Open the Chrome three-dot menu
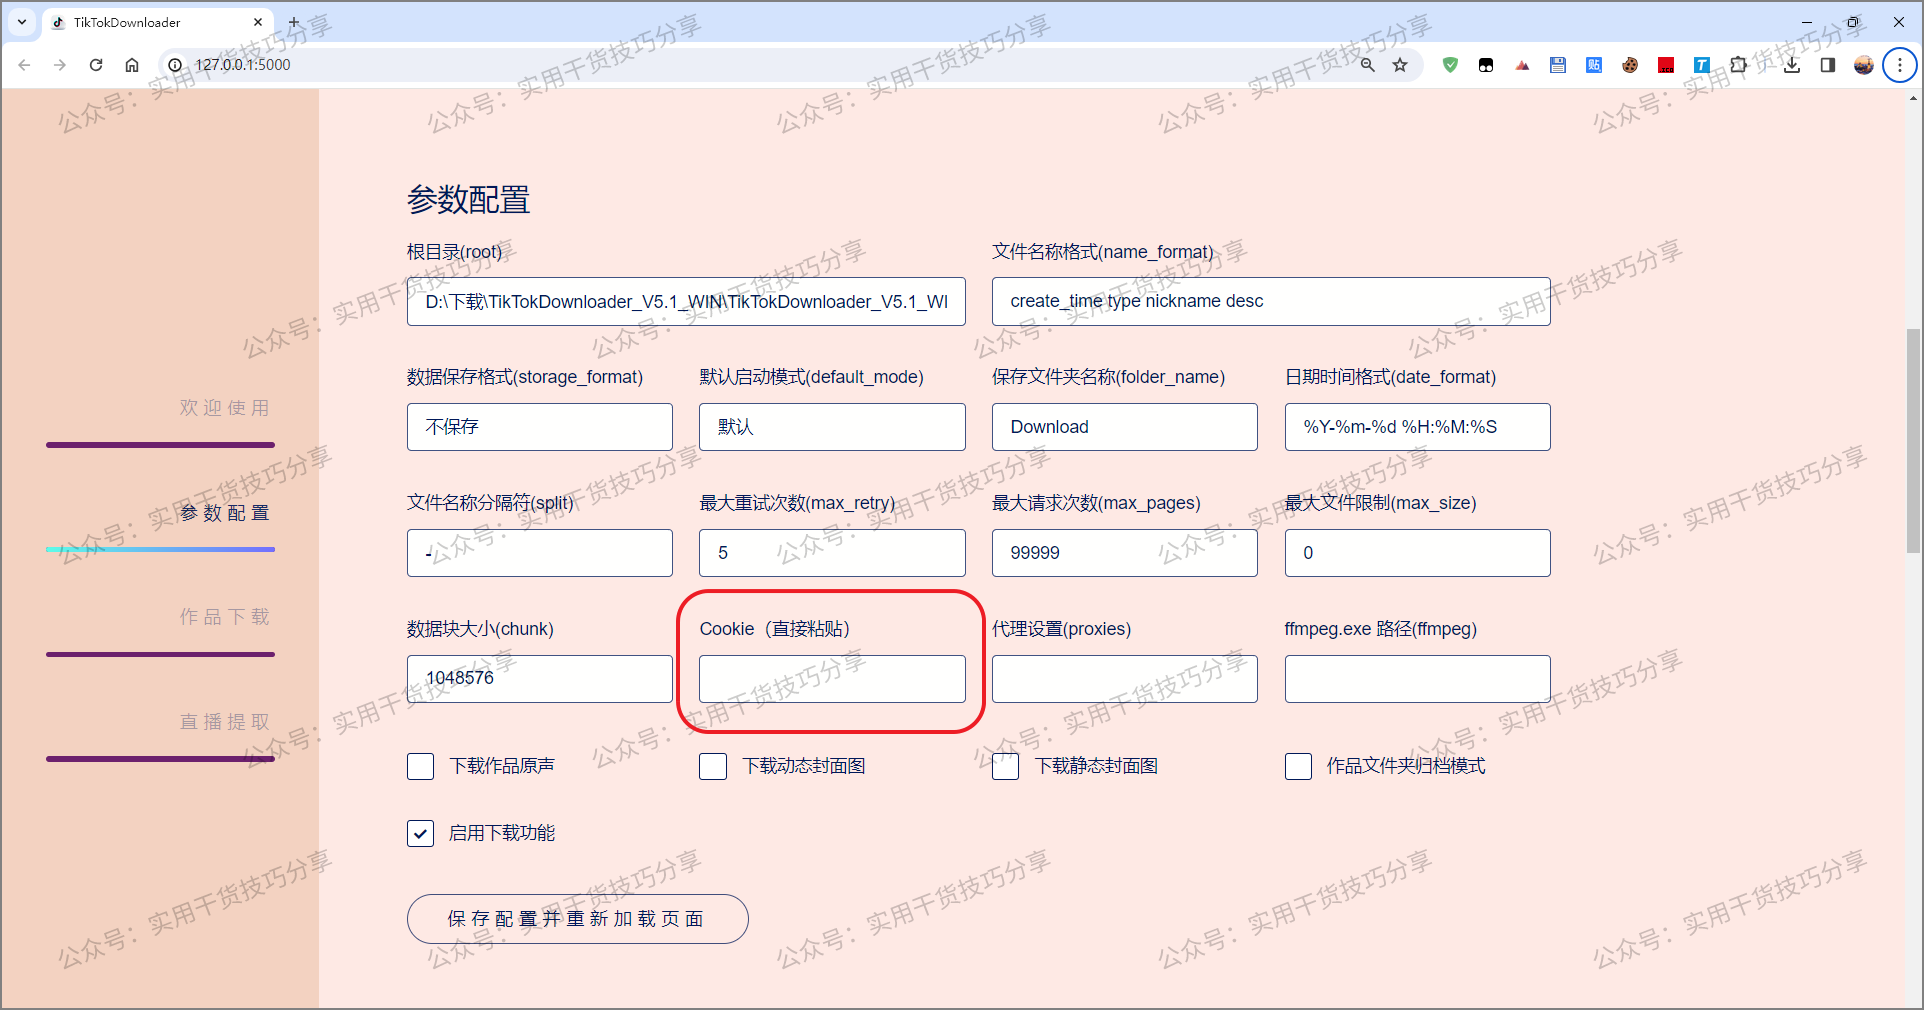Screen dimensions: 1924x1010 pyautogui.click(x=1899, y=64)
